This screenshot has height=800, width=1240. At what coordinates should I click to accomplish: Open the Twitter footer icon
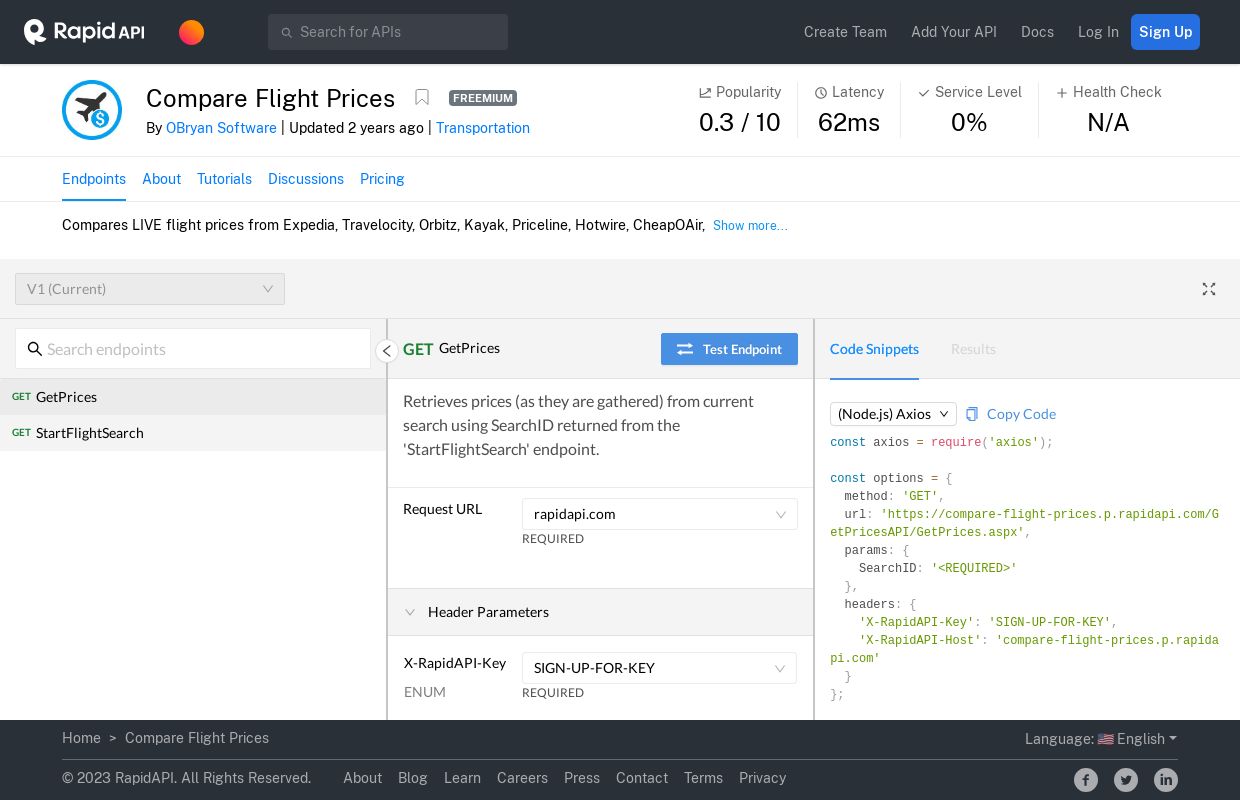[1126, 780]
